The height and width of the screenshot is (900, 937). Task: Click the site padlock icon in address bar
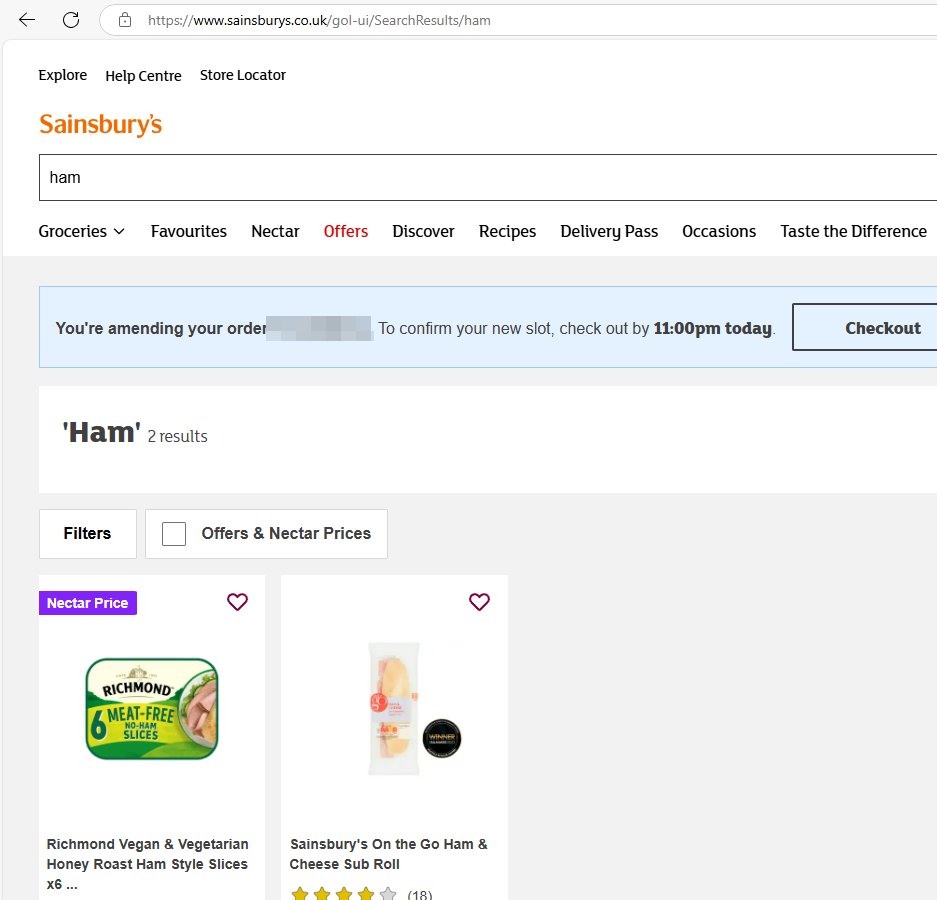(x=125, y=20)
